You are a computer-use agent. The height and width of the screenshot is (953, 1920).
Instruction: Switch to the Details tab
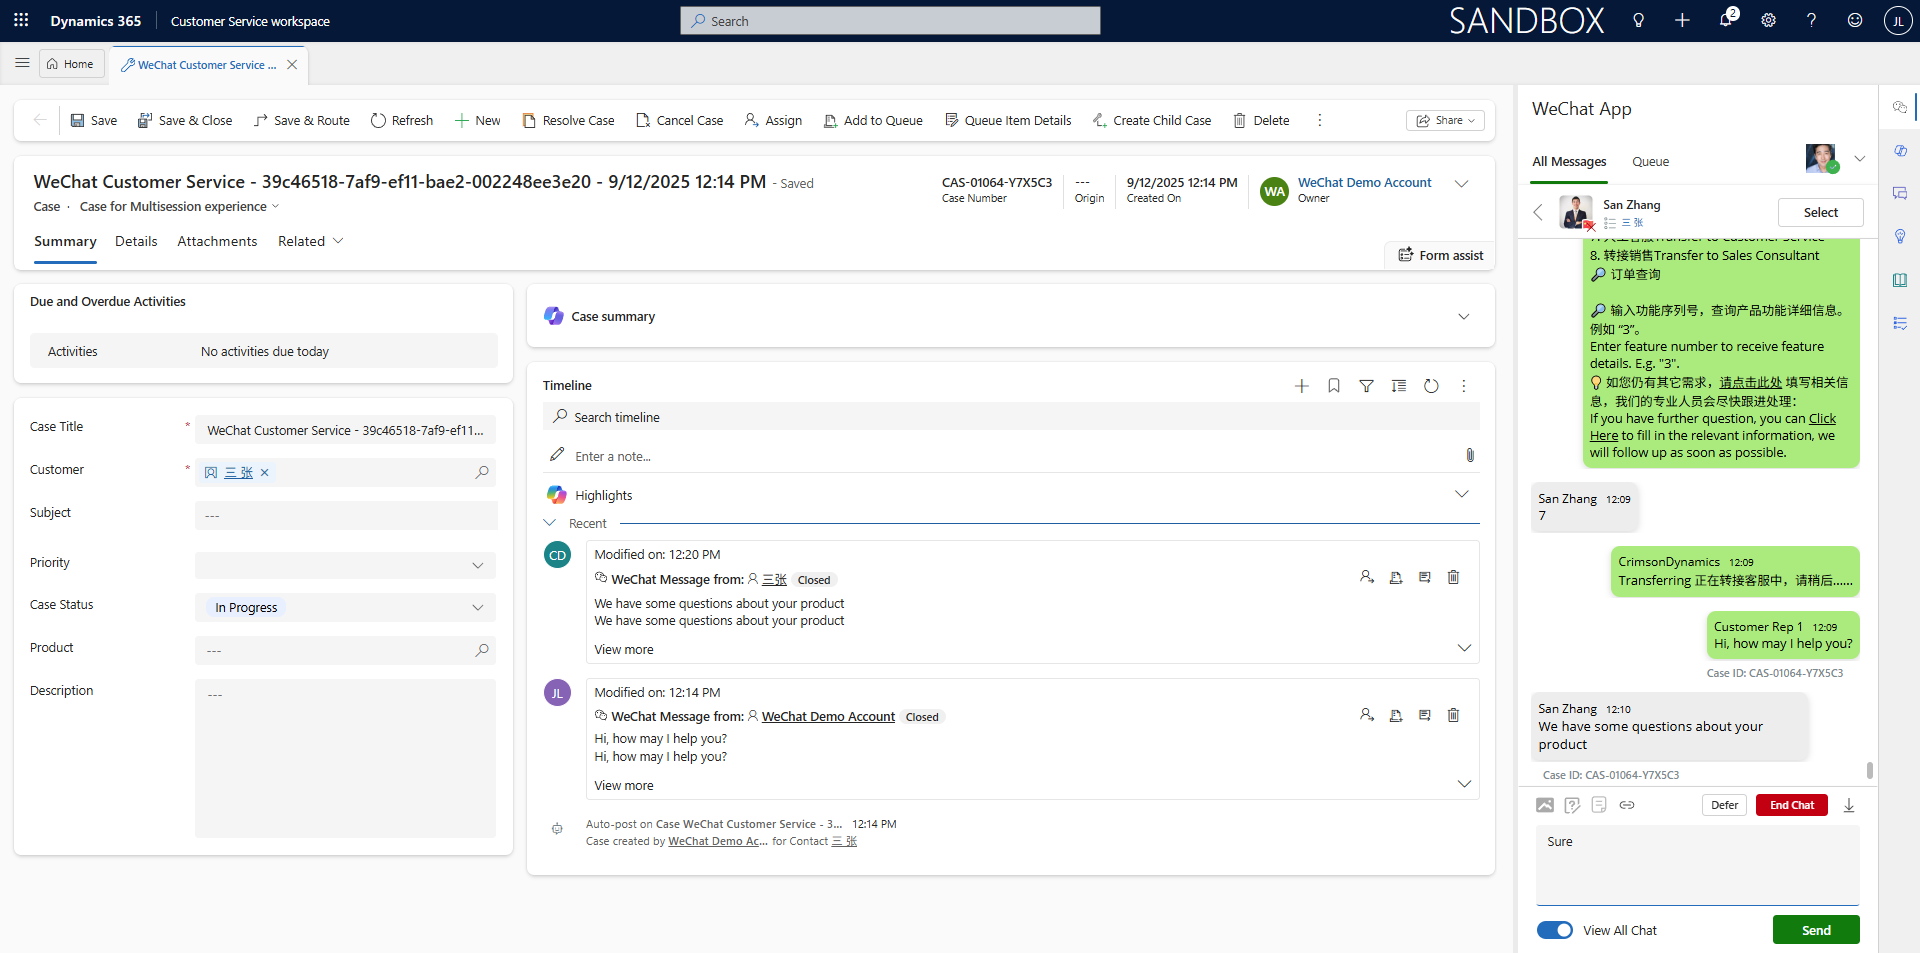[x=136, y=242]
